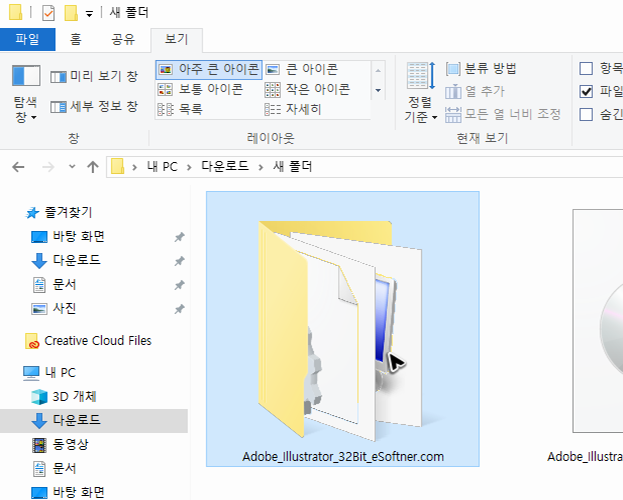Screen dimensions: 623x500
Task: Click the Adobe_Illustrator_32Bit_eSoftner.com folder name
Action: (343, 457)
